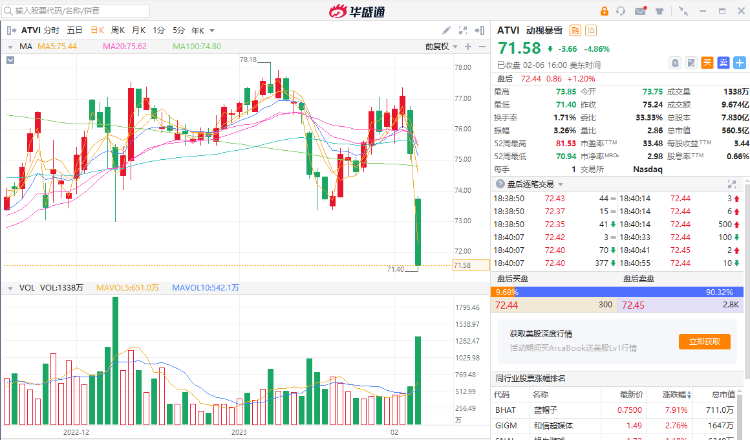Click the headset customer service icon

point(620,11)
